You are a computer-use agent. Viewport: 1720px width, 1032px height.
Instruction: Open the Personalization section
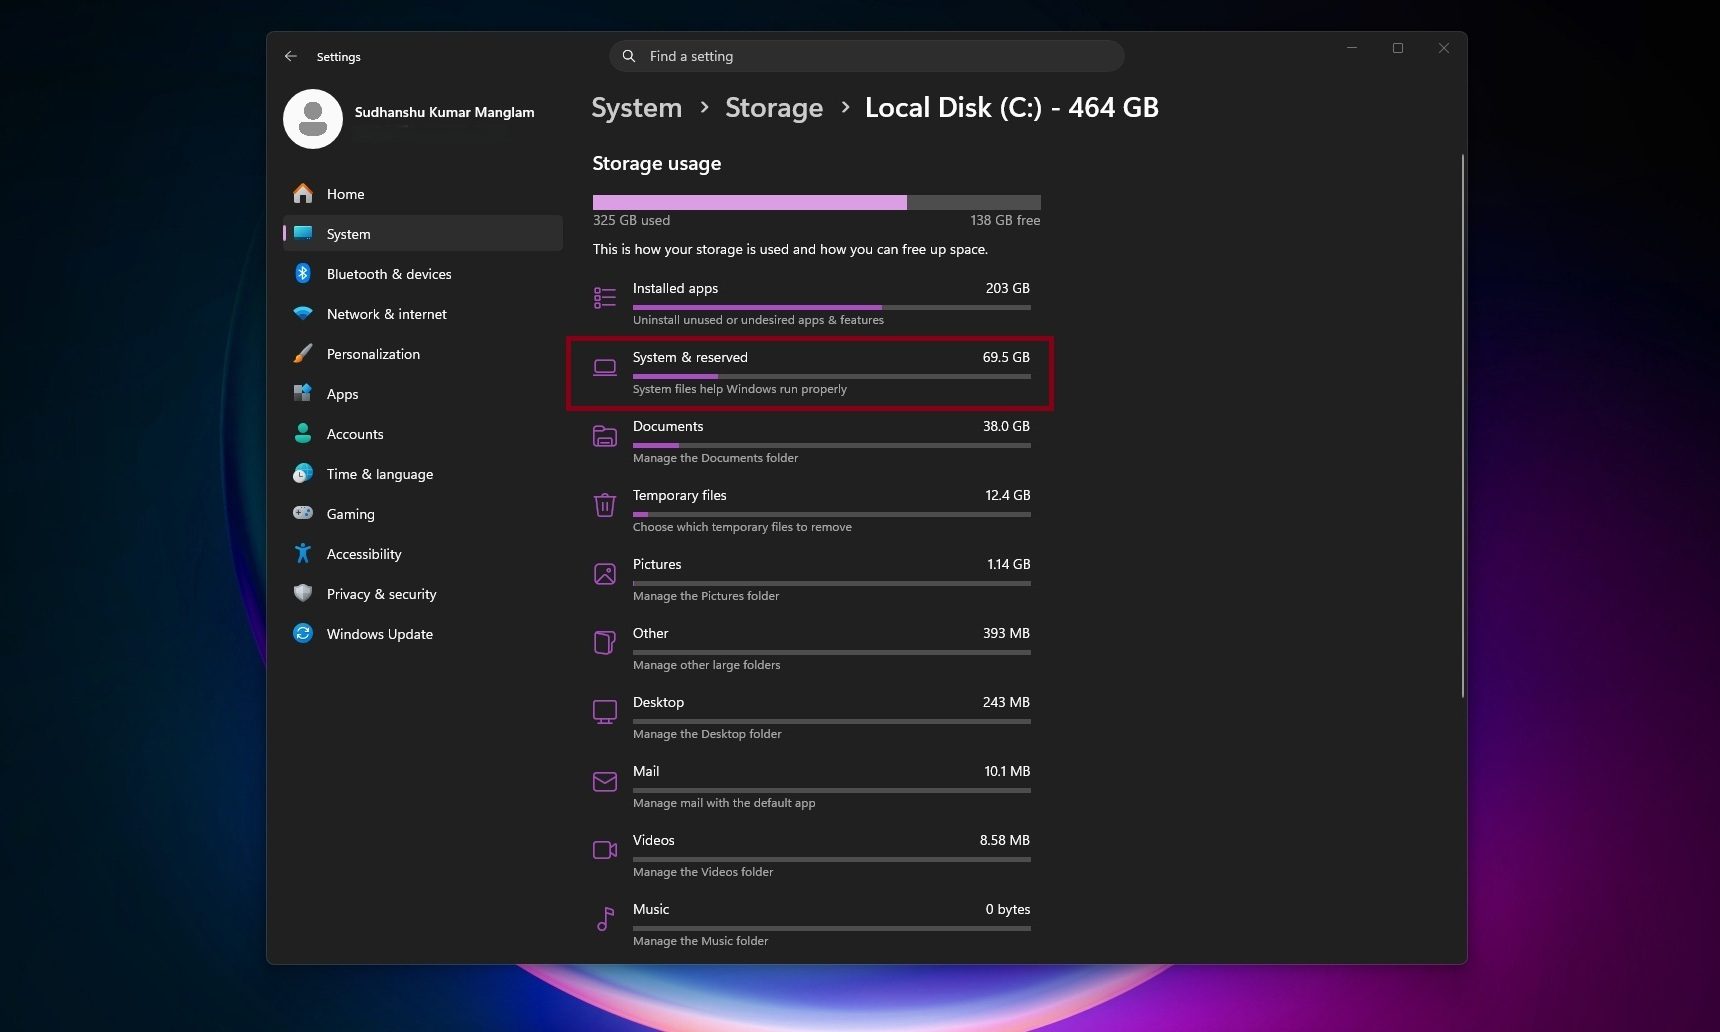423,354
